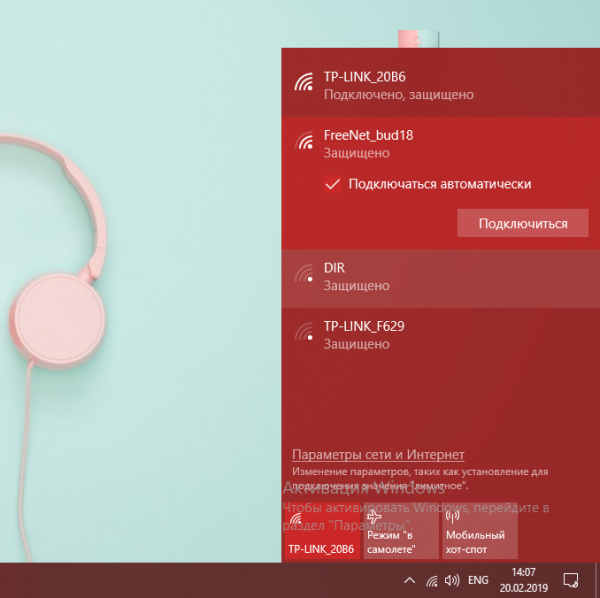The width and height of the screenshot is (600, 598).
Task: Show hidden tray icons with the chevron
Action: click(409, 580)
